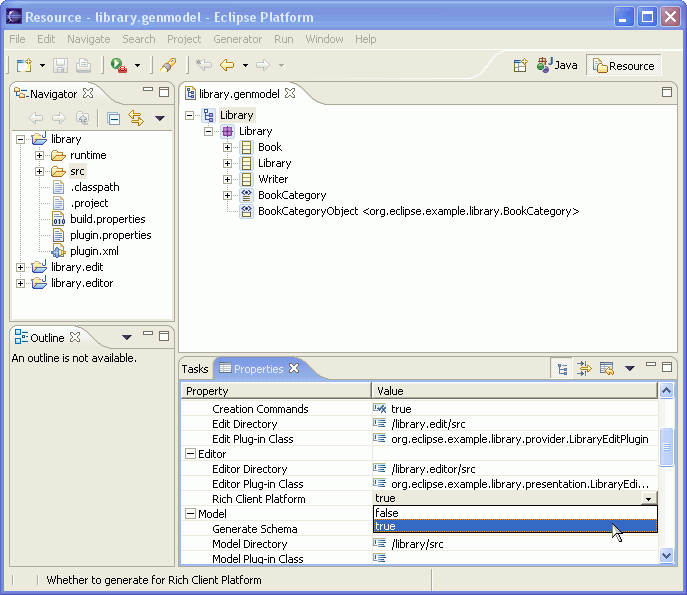
Task: Toggle Show Advanced Properties icon
Action: point(584,368)
